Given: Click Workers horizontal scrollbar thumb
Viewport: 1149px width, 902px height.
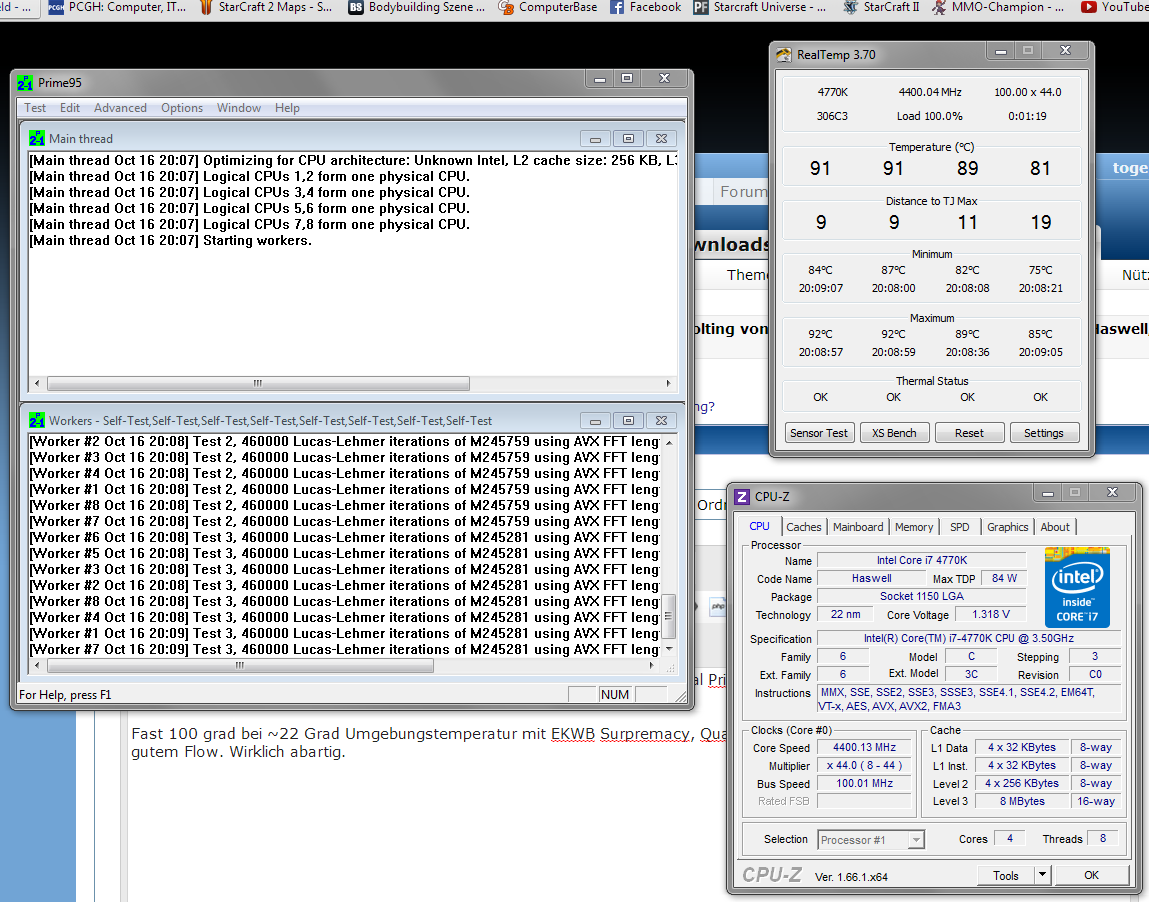Looking at the screenshot, I should coord(240,665).
